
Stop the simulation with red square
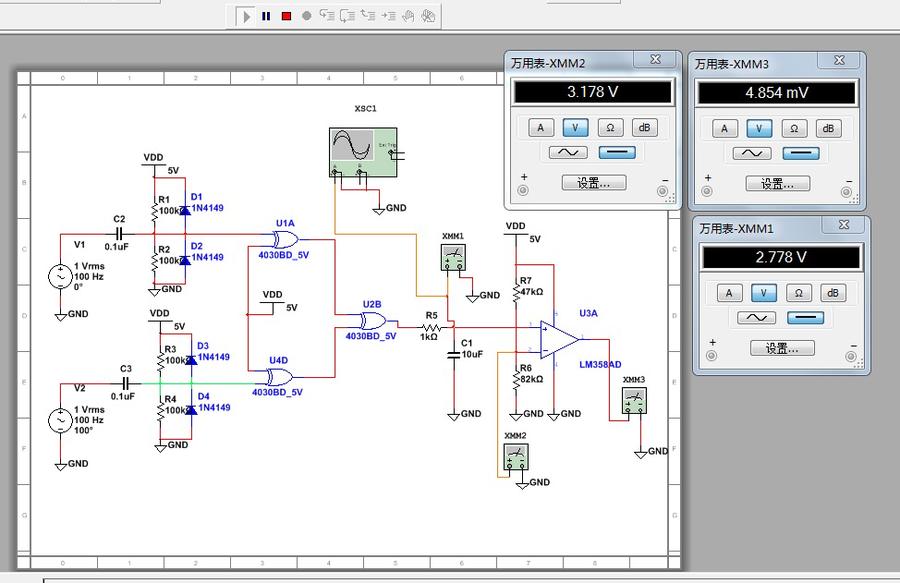(x=286, y=16)
